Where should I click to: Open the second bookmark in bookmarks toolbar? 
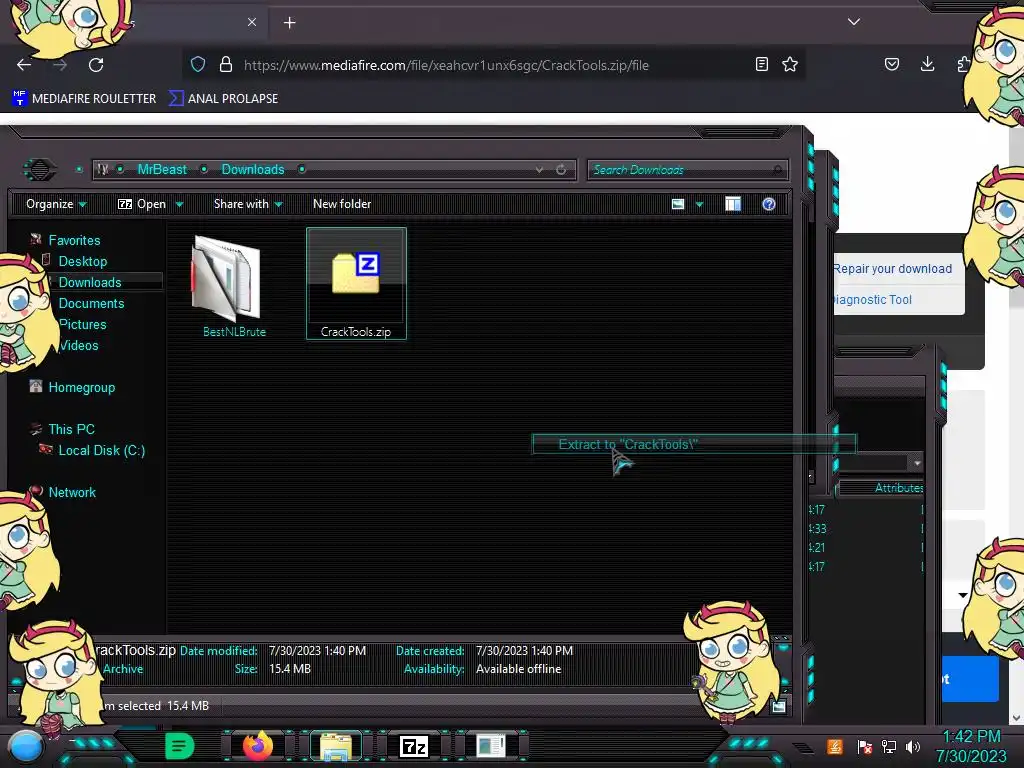[x=223, y=99]
